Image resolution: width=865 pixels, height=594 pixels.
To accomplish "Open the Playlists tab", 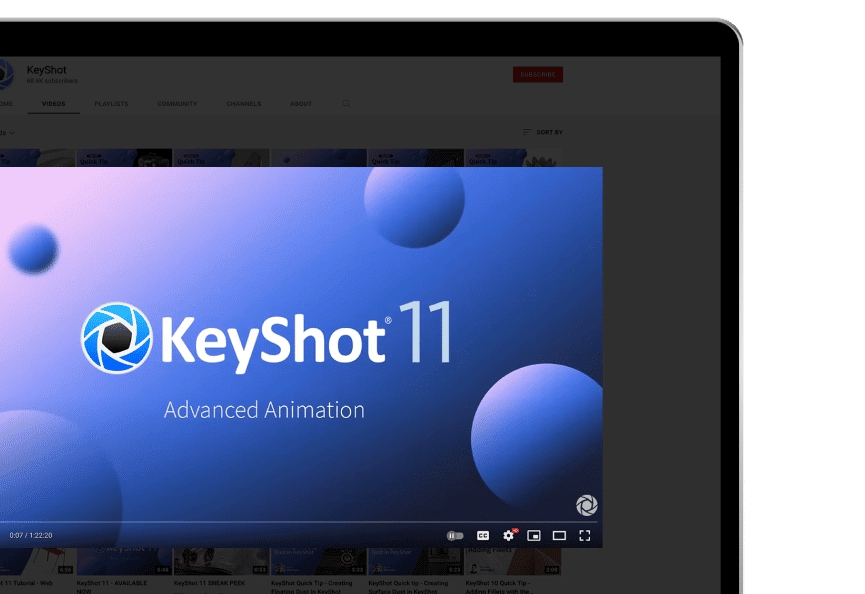I will pos(111,104).
